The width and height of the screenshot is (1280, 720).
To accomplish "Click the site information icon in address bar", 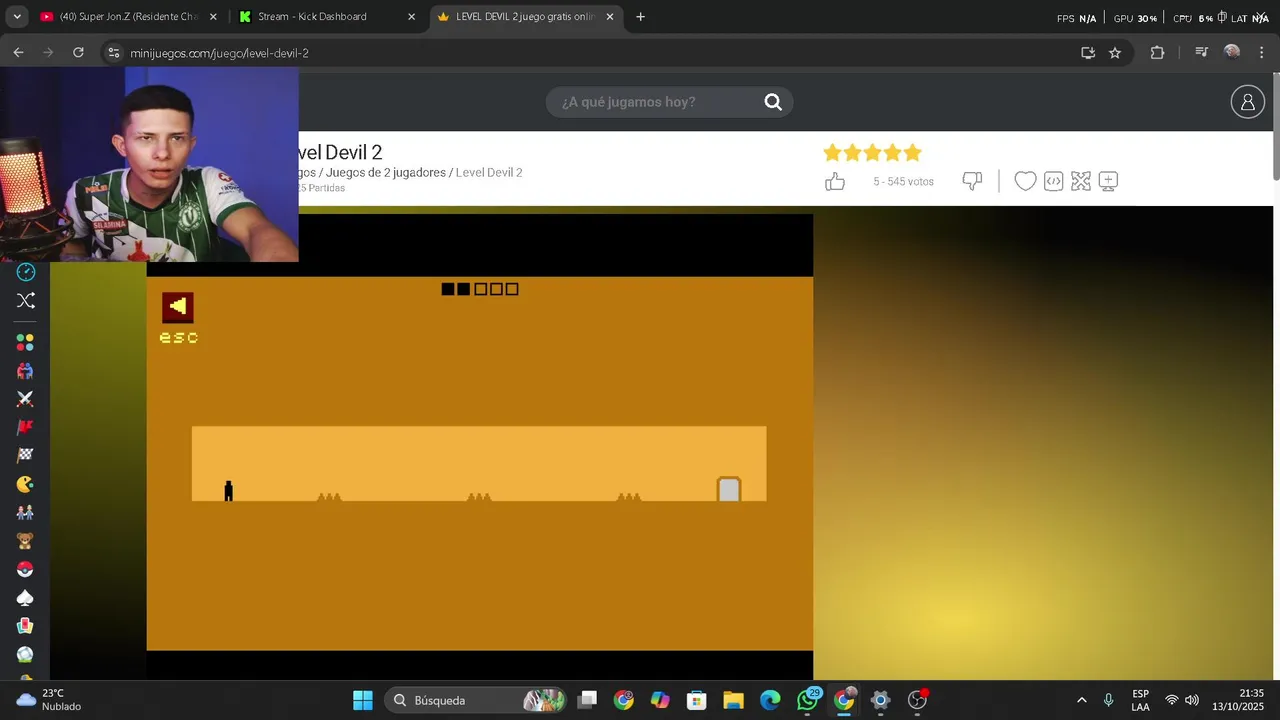I will [113, 52].
